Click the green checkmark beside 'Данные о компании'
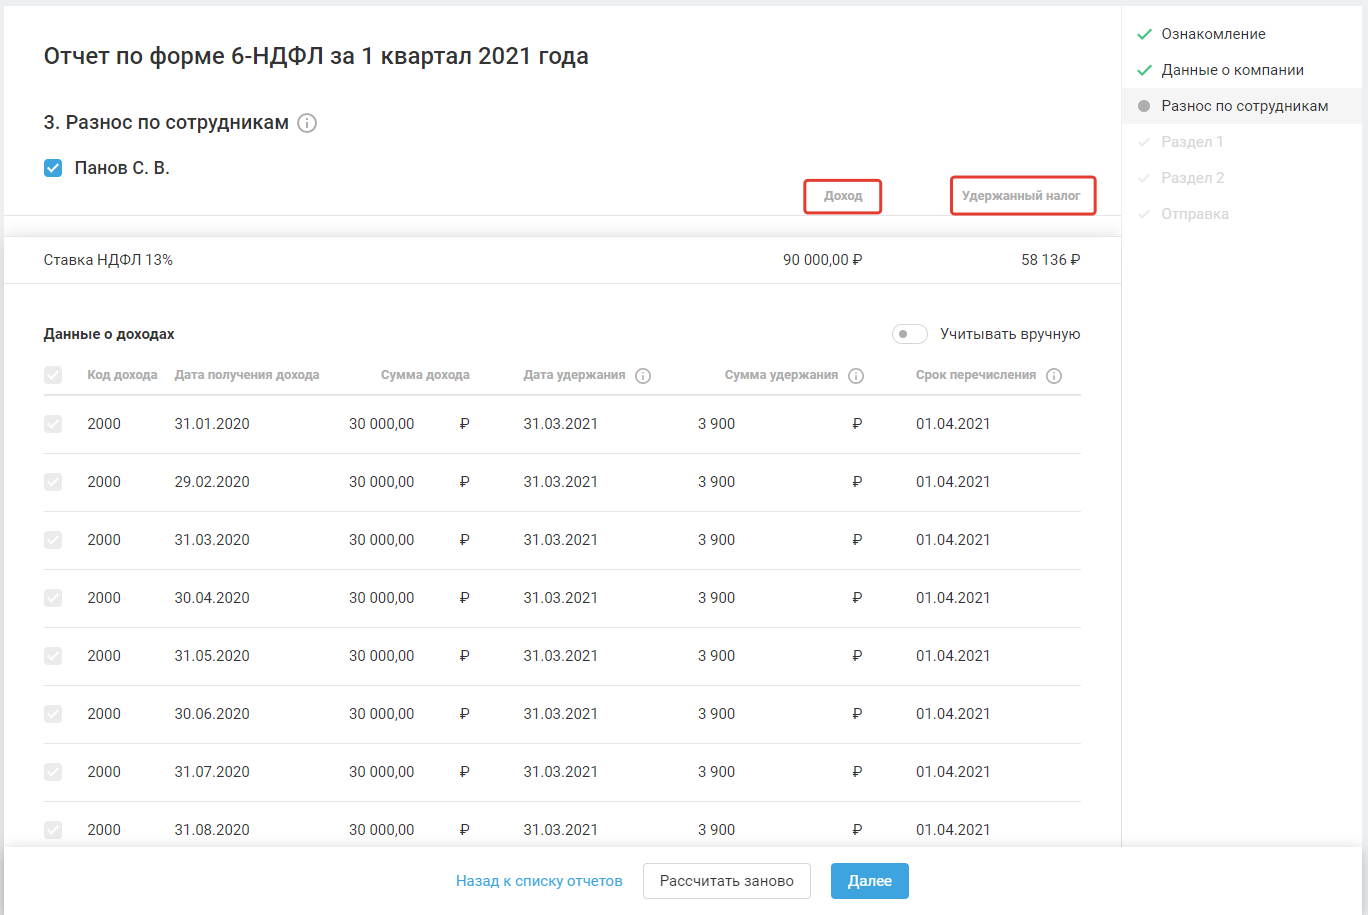 (1144, 70)
